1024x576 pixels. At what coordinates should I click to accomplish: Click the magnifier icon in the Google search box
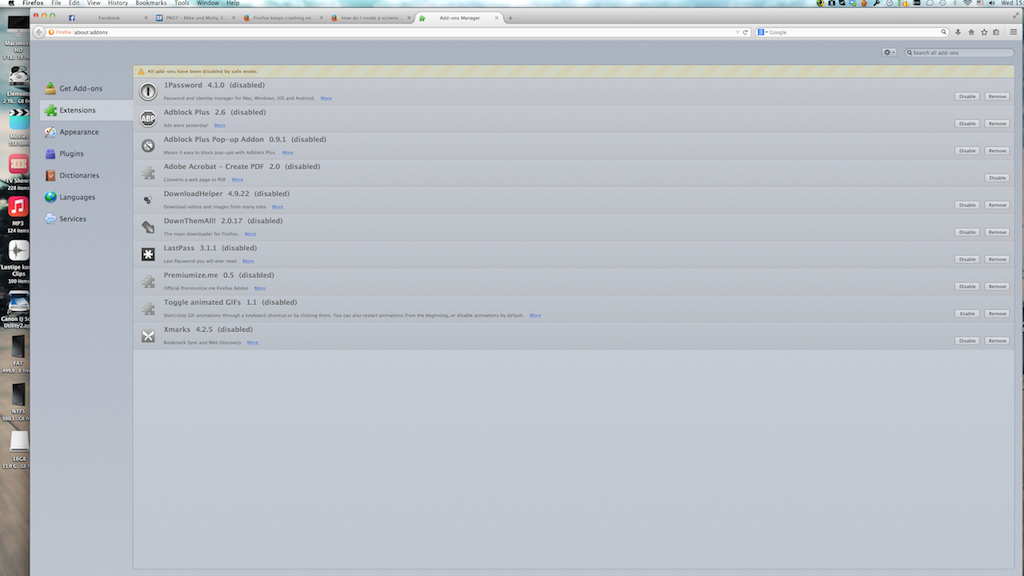pyautogui.click(x=944, y=32)
